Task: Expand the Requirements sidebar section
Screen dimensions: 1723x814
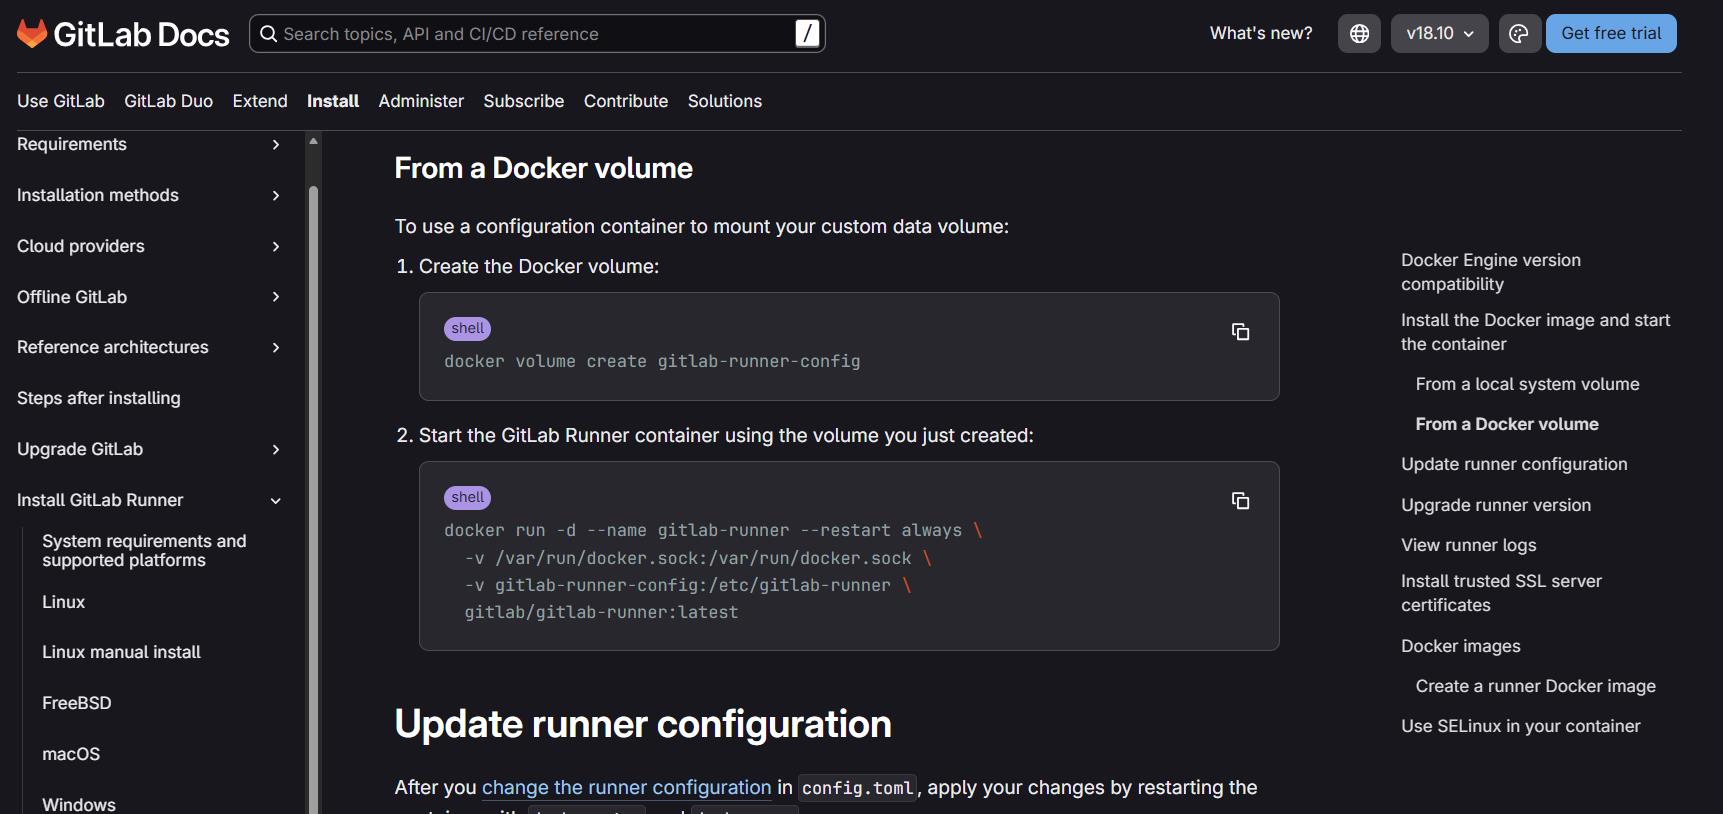Action: 276,145
